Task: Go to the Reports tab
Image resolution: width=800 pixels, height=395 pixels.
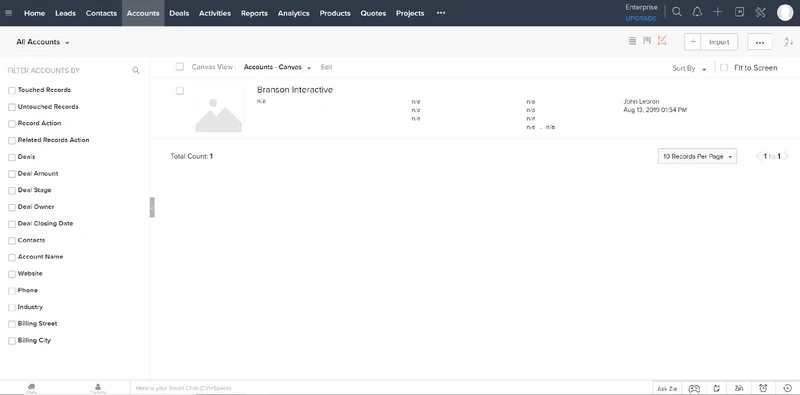Action: click(x=254, y=13)
